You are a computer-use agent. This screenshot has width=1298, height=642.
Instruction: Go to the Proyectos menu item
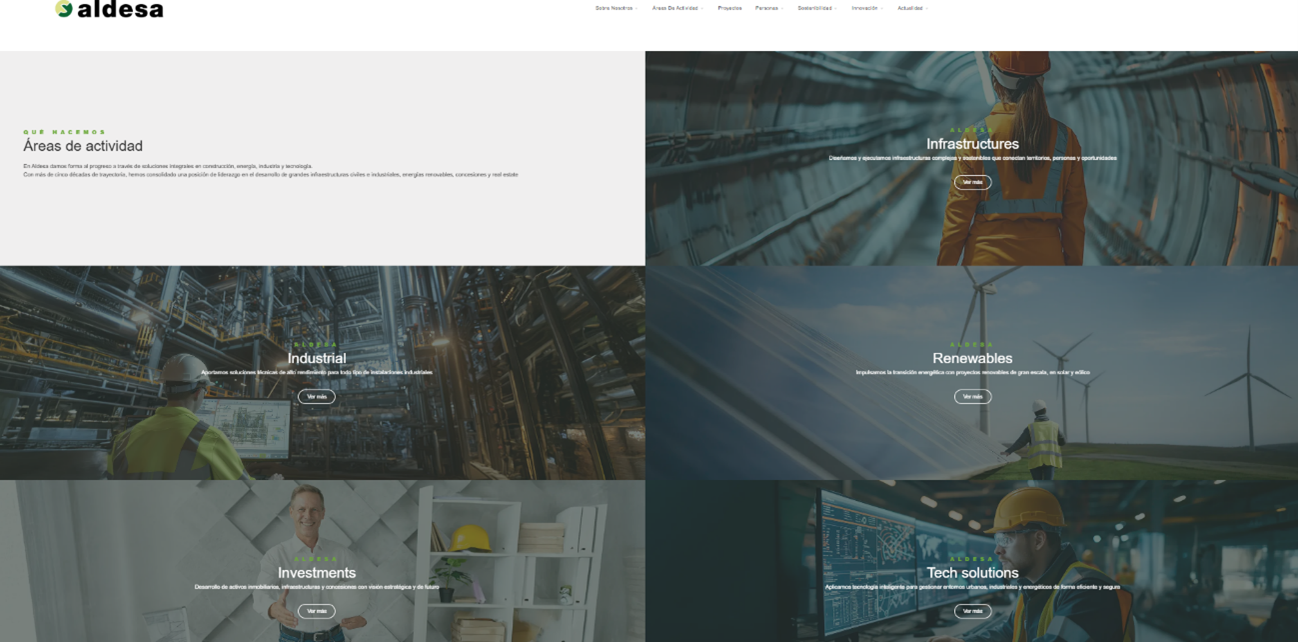coord(730,8)
